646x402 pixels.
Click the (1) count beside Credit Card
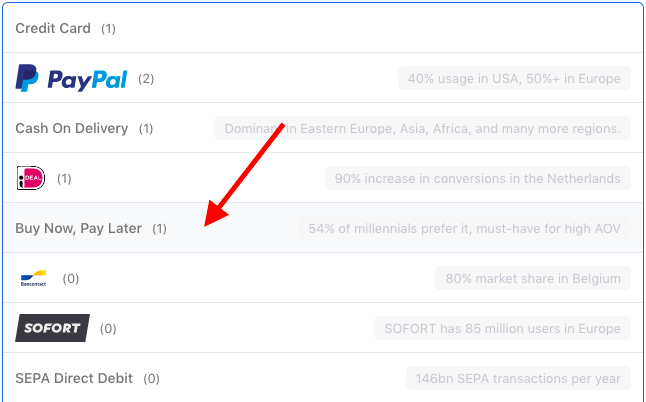(108, 28)
